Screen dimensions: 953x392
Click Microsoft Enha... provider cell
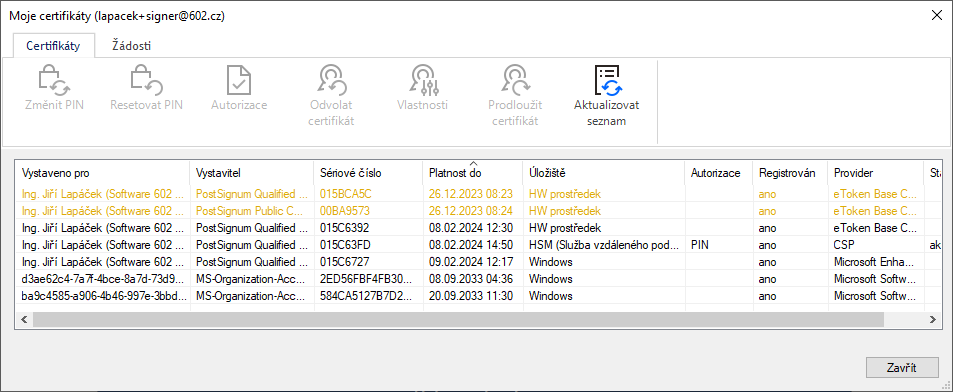click(875, 262)
